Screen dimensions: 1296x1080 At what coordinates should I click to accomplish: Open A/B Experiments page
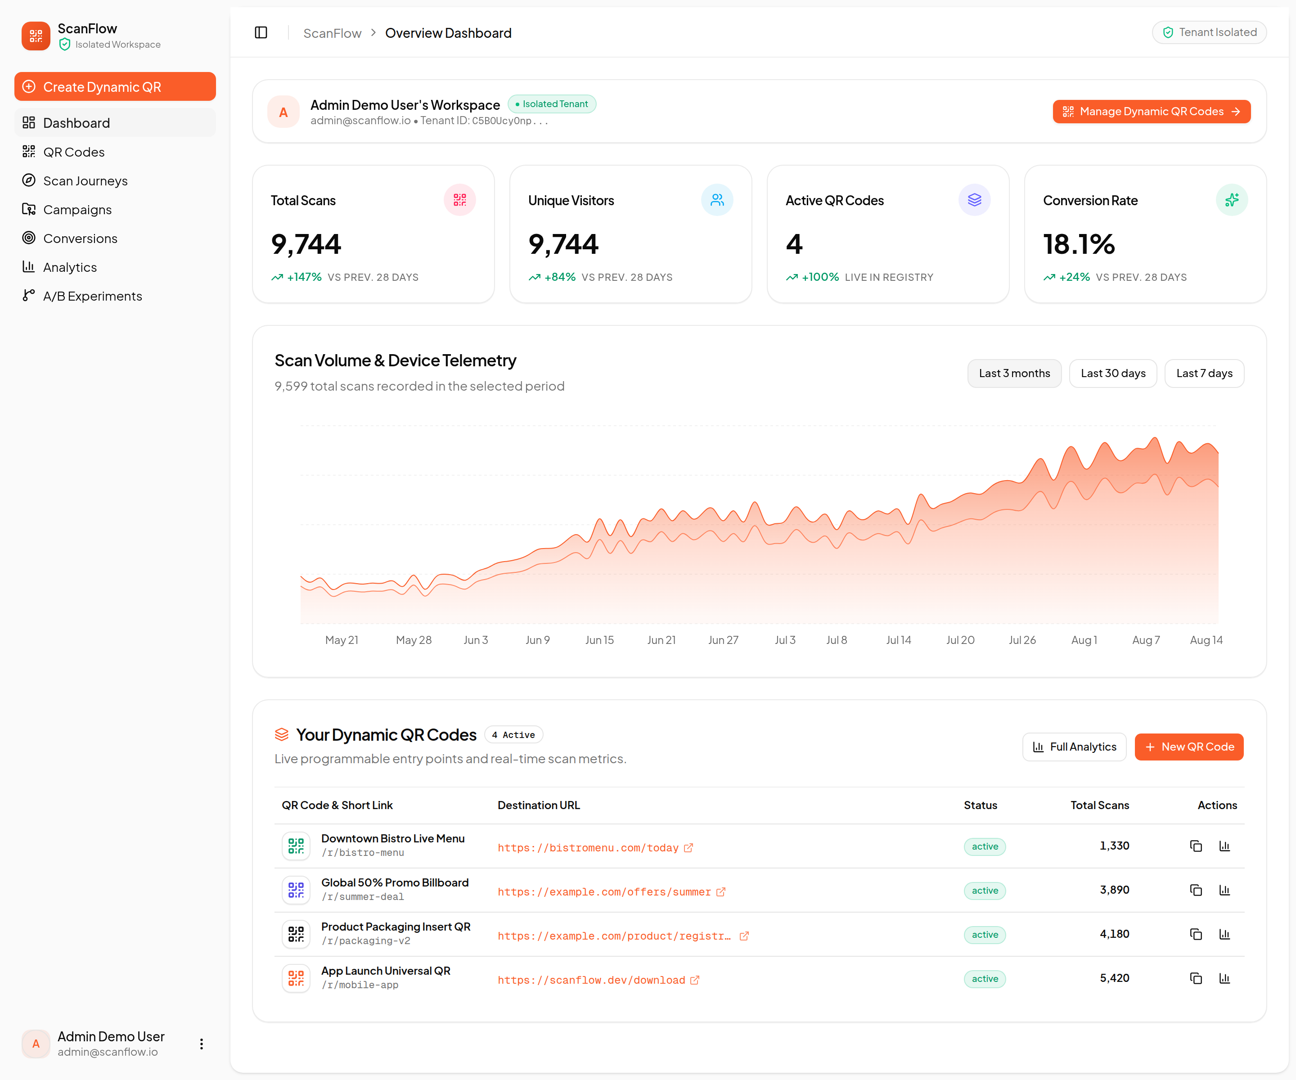115,296
